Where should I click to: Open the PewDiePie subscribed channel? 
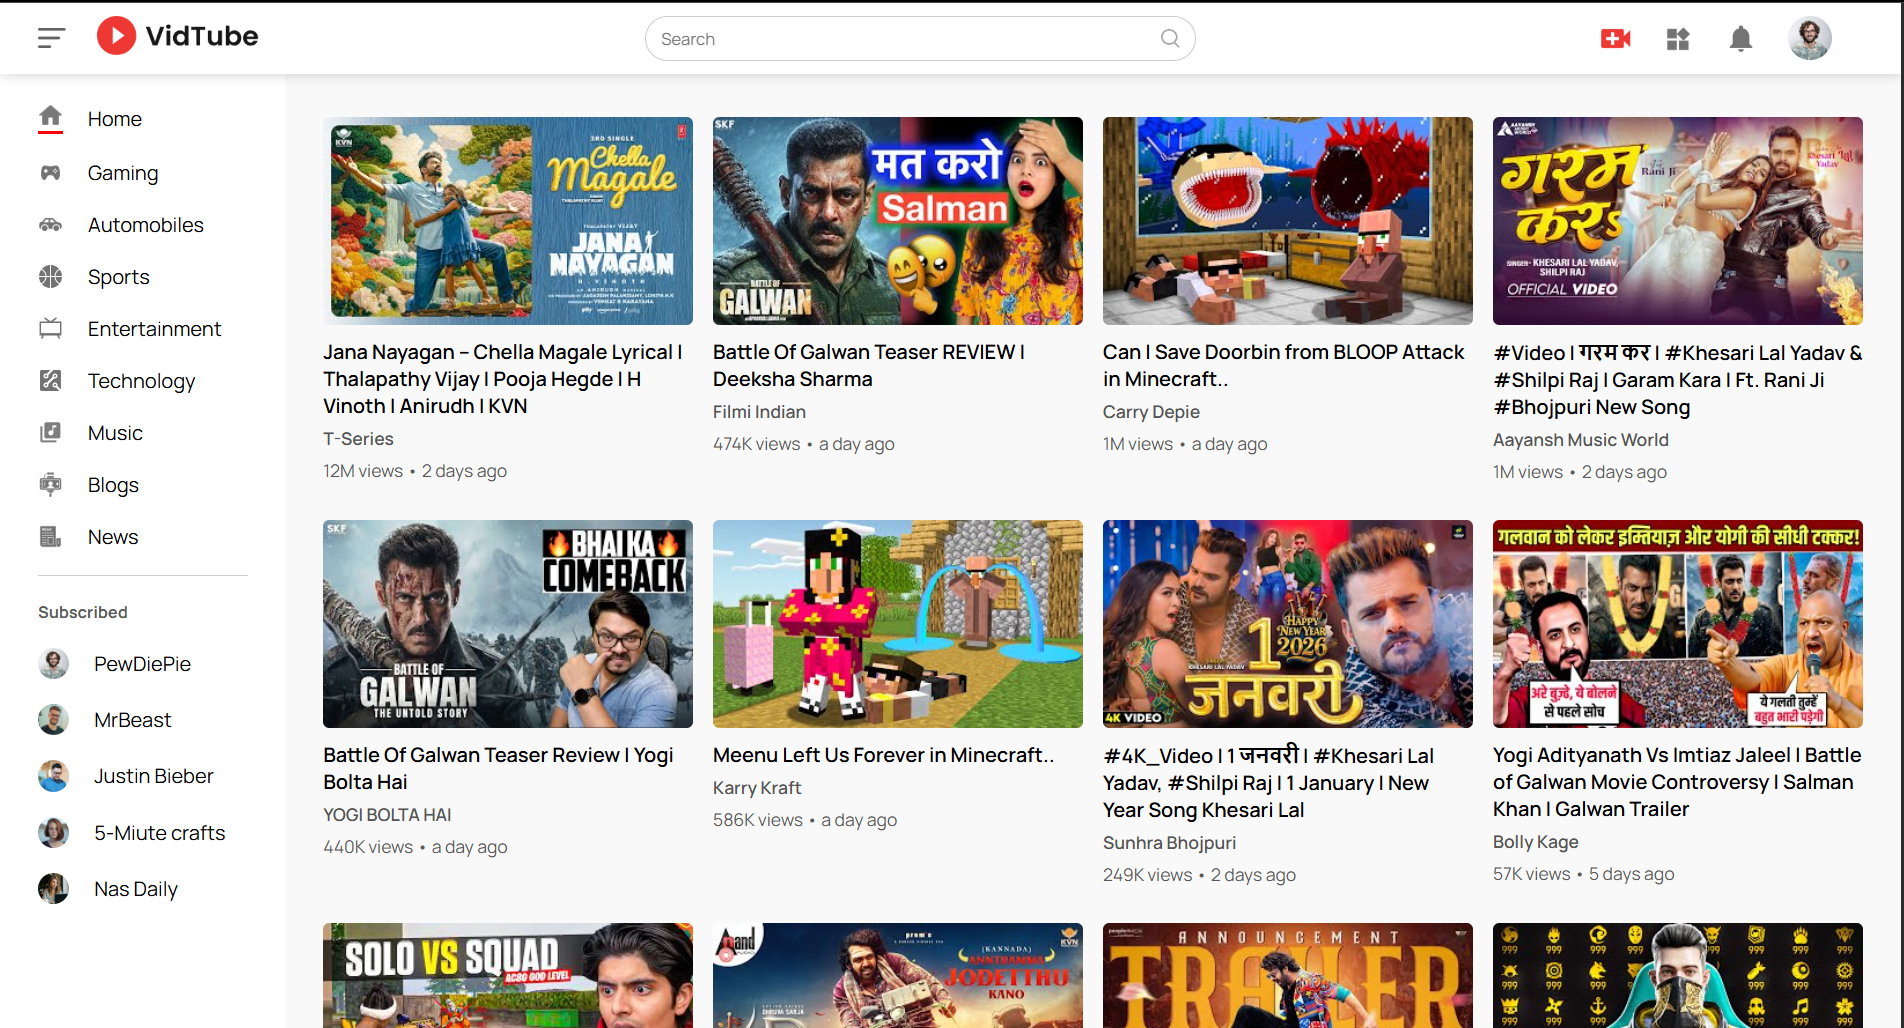click(x=141, y=664)
